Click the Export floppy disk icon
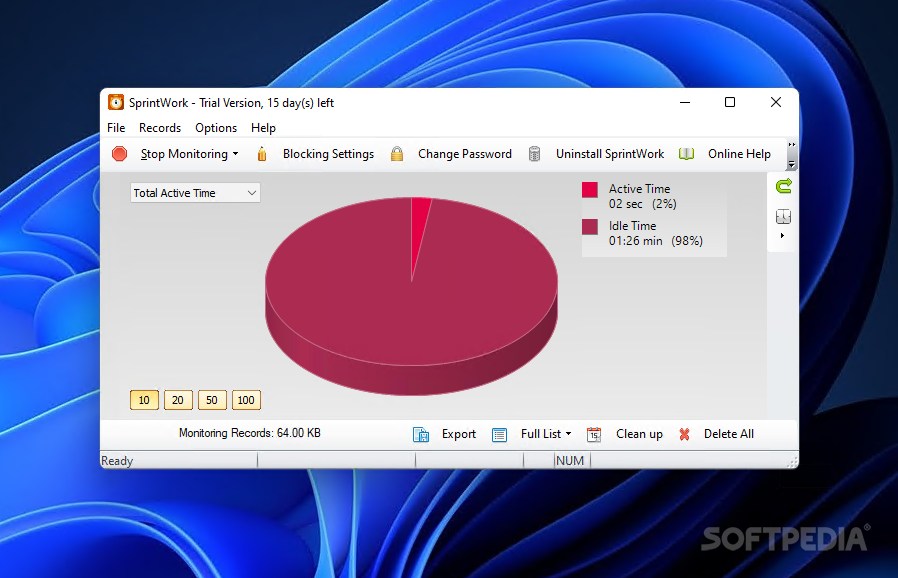898x578 pixels. [x=421, y=435]
